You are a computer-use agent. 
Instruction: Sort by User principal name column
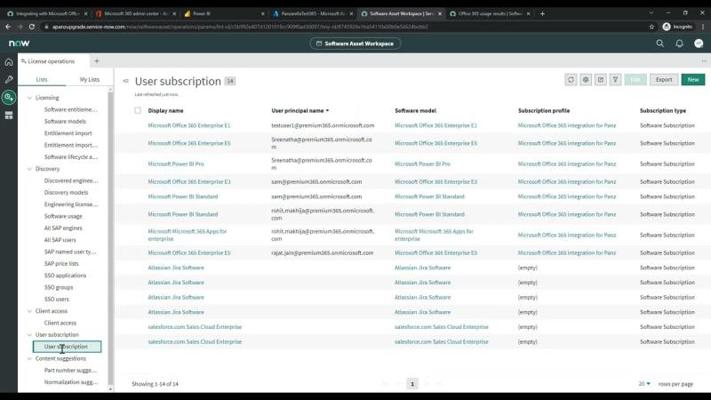coord(300,110)
